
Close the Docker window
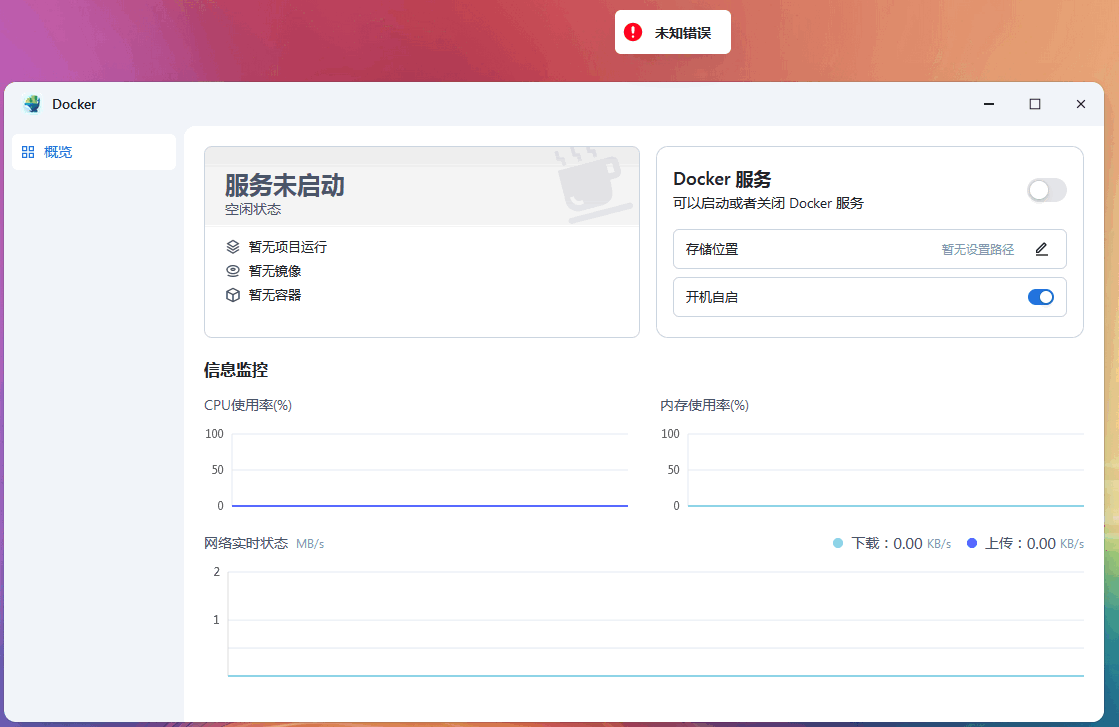pyautogui.click(x=1080, y=104)
